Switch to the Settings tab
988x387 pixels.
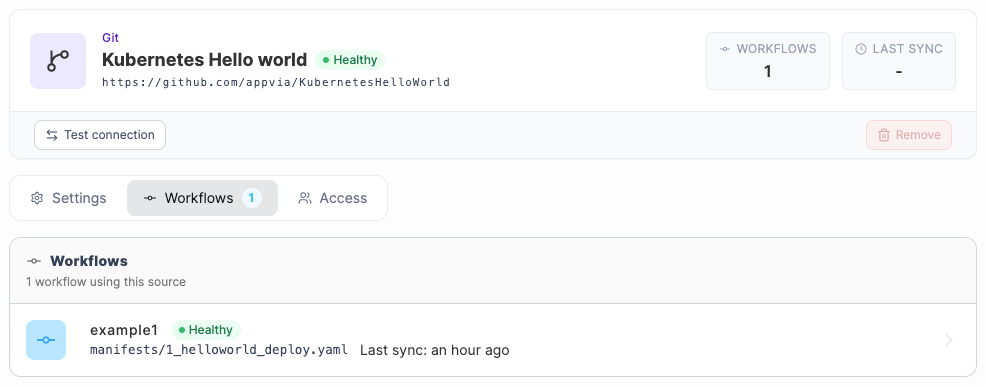(x=69, y=198)
